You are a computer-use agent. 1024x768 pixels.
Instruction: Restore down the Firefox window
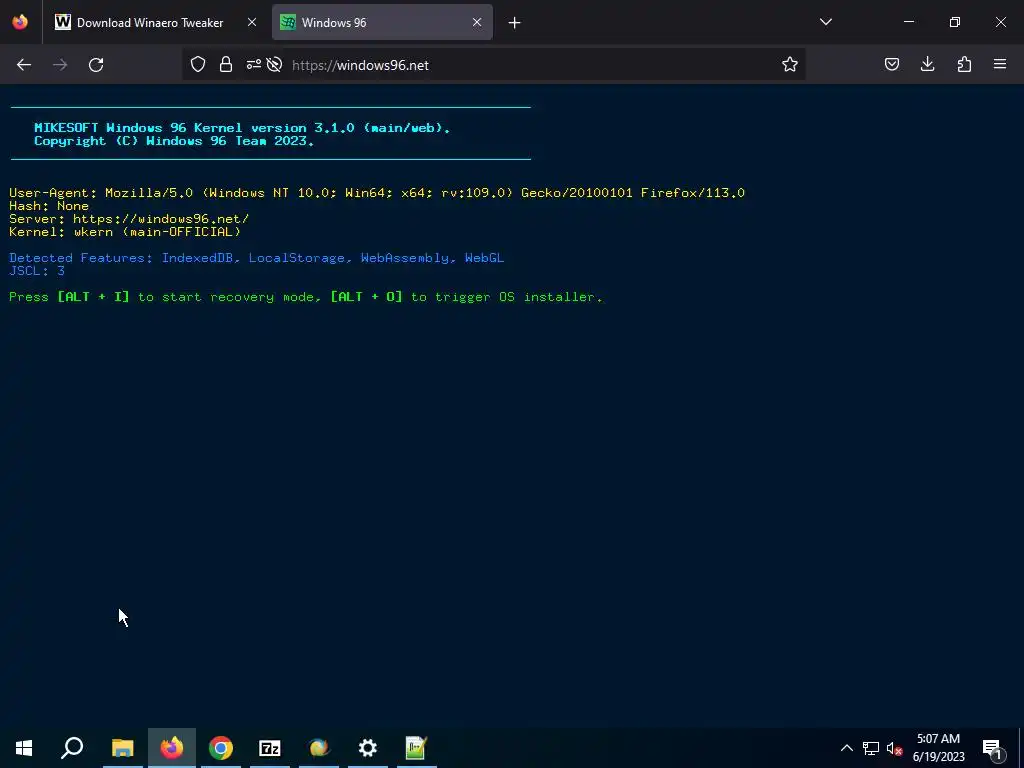point(955,22)
